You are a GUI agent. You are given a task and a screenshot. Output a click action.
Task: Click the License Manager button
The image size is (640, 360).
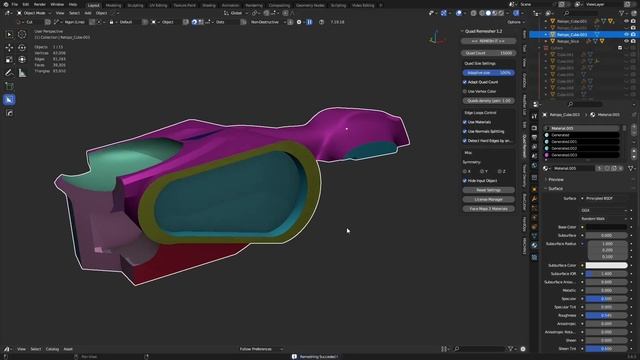pyautogui.click(x=488, y=200)
